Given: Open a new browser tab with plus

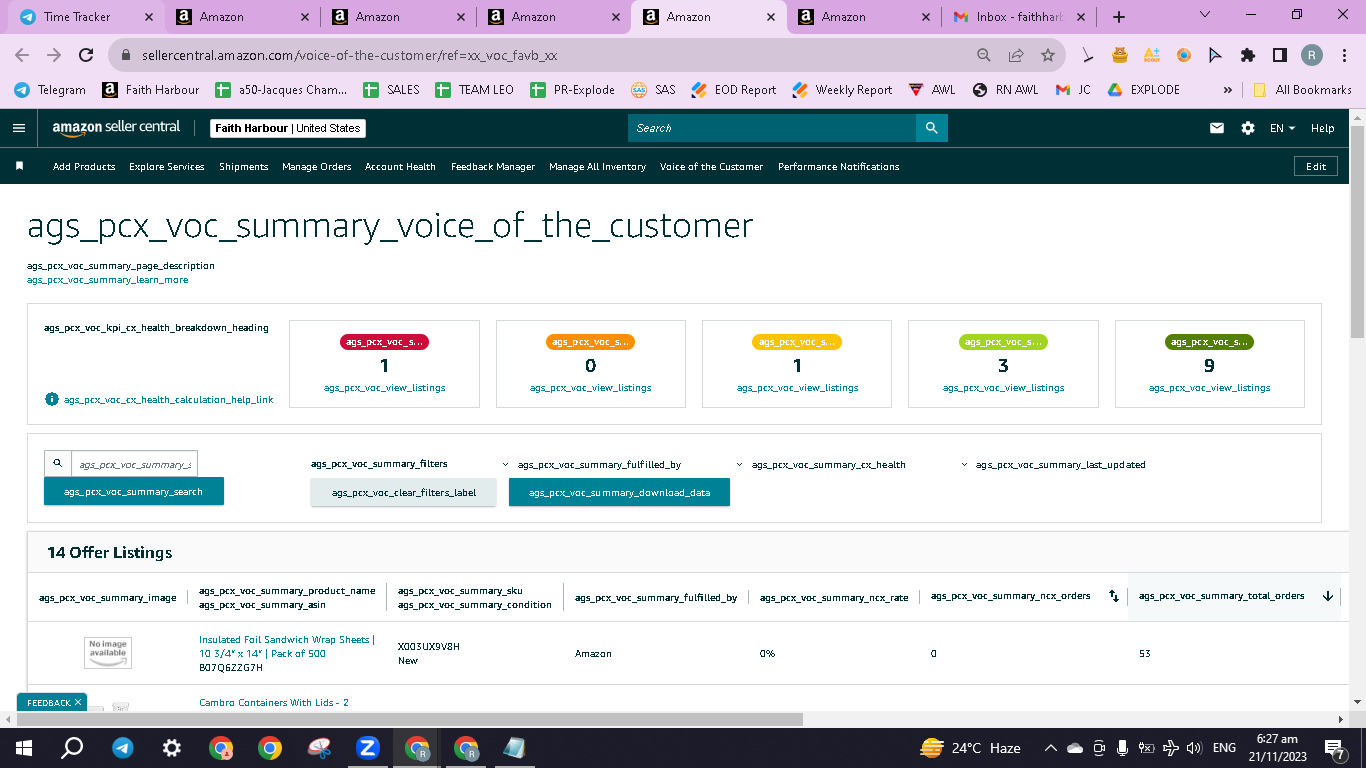Looking at the screenshot, I should pos(1119,17).
